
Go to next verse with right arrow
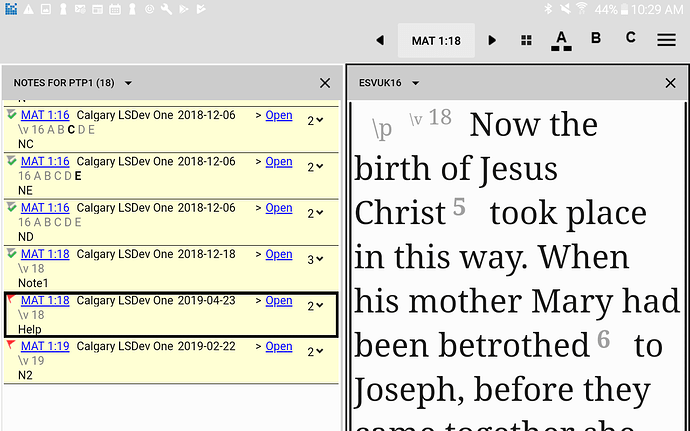point(492,41)
